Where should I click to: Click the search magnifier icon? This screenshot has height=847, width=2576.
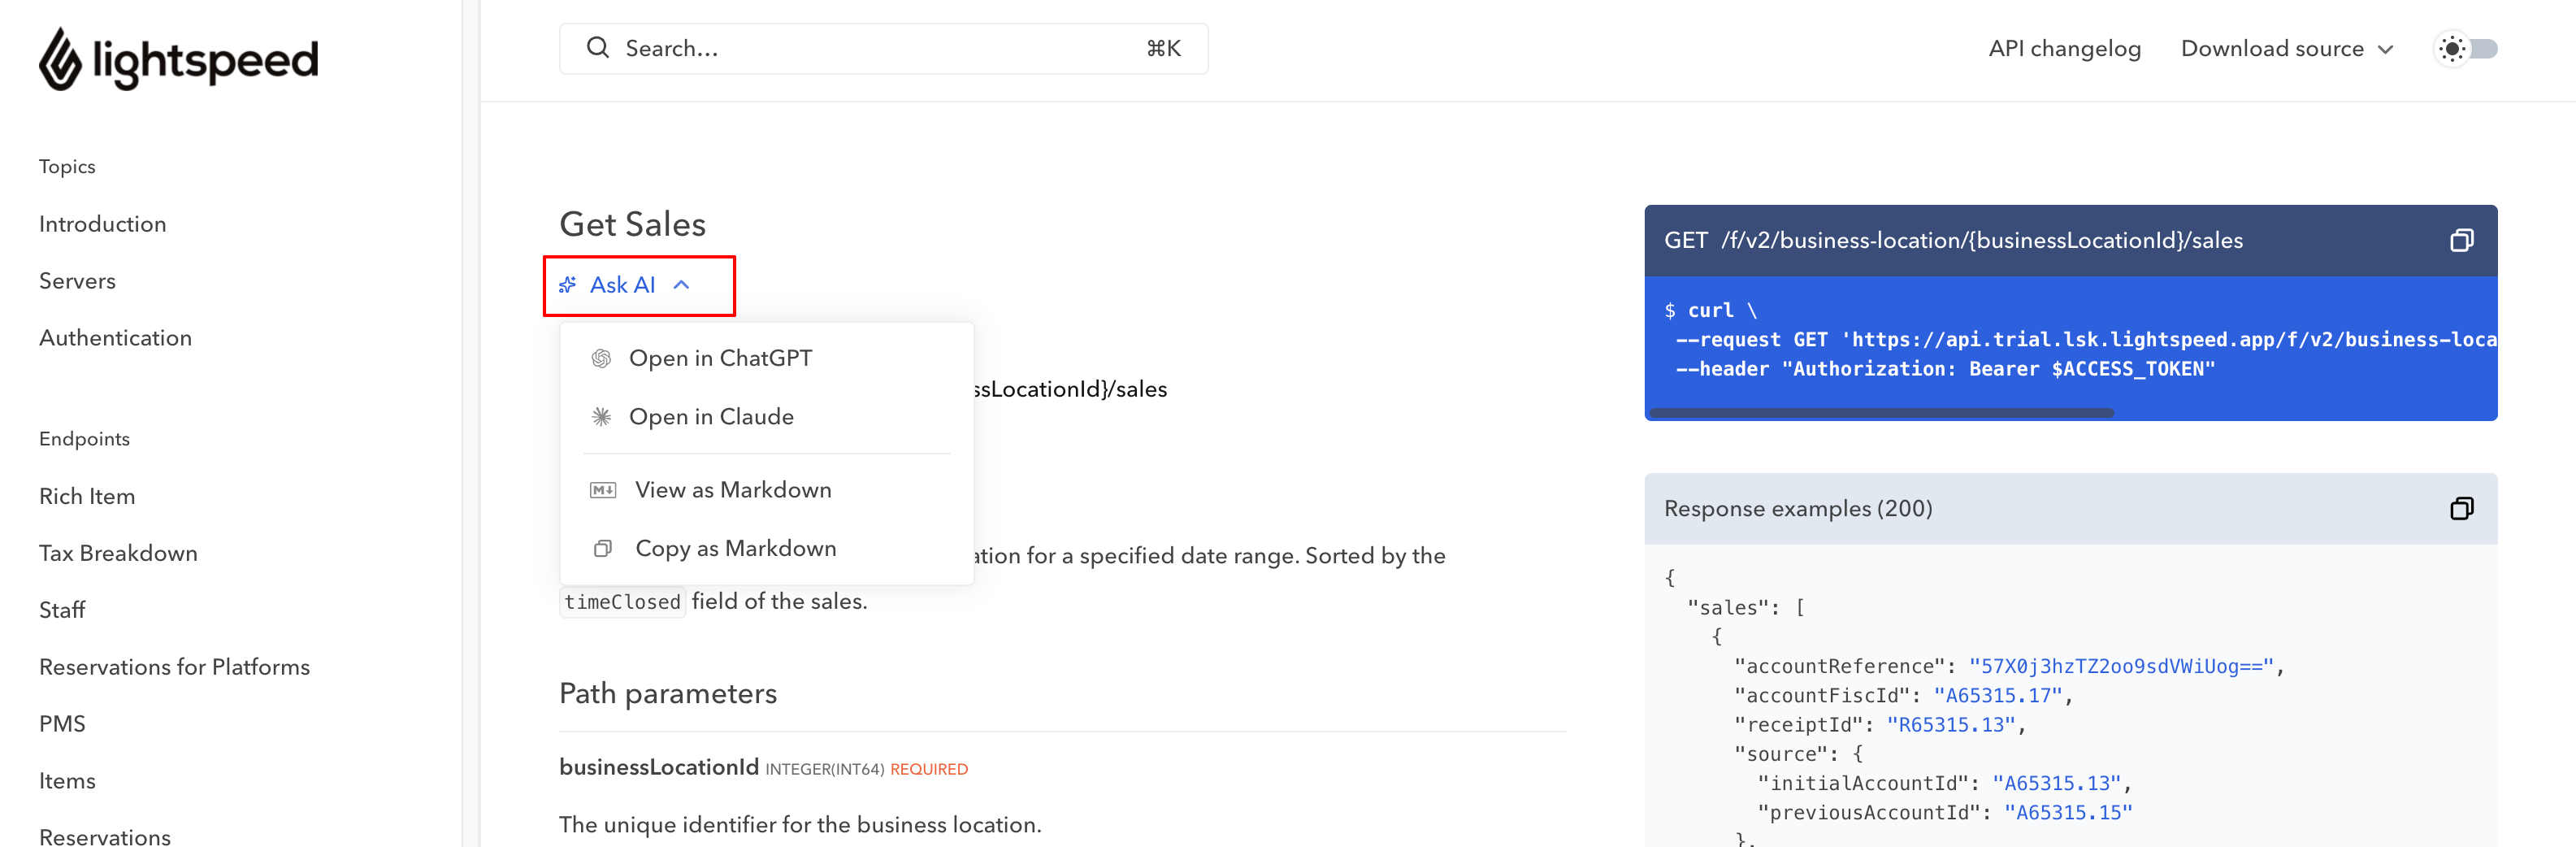point(597,48)
